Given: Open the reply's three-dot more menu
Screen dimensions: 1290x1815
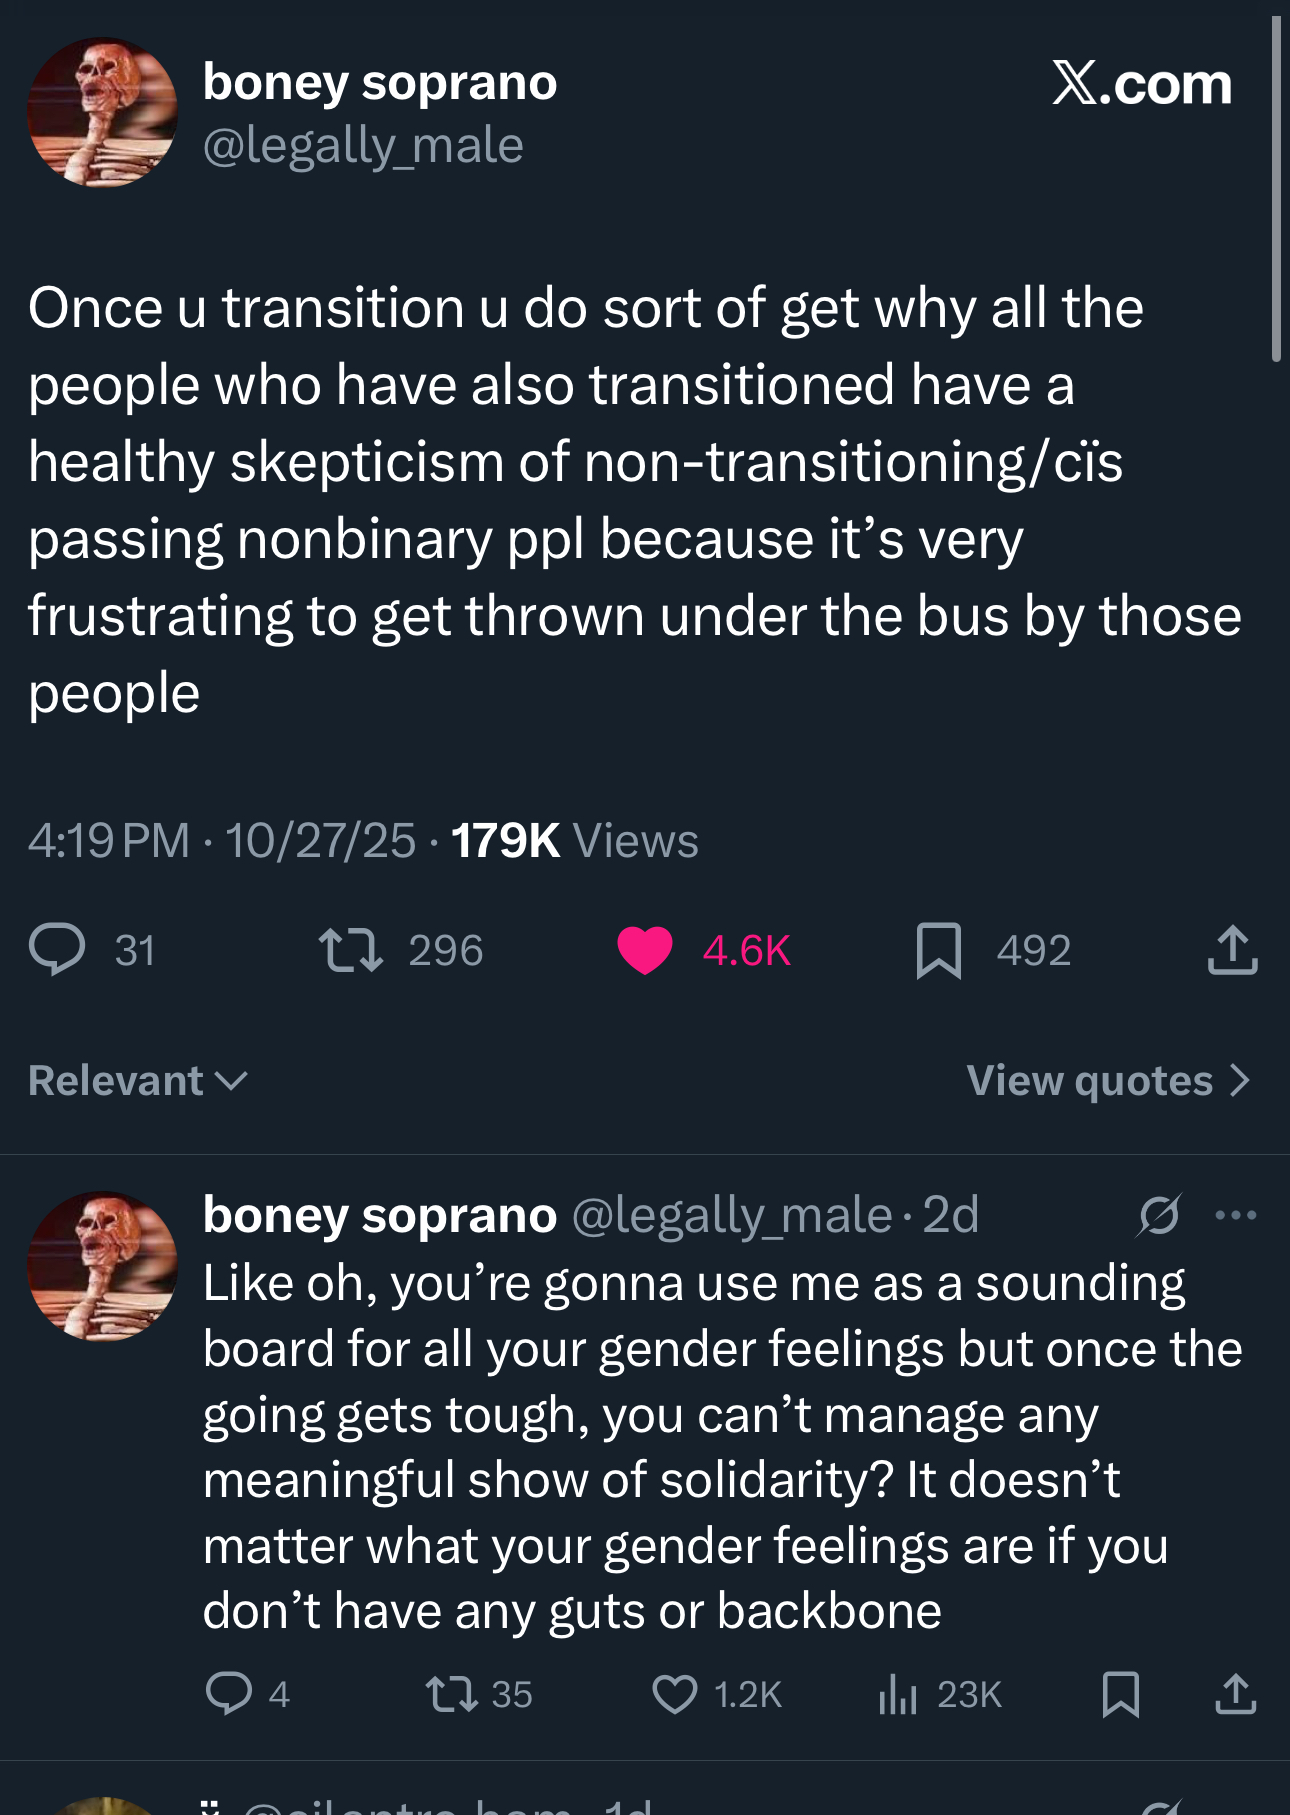Looking at the screenshot, I should coord(1236,1216).
